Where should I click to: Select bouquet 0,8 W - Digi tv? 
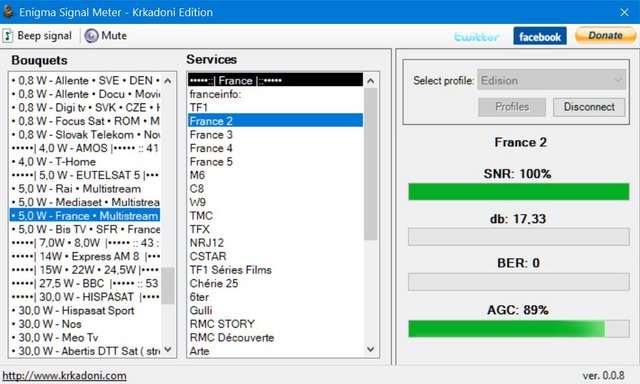pos(85,107)
